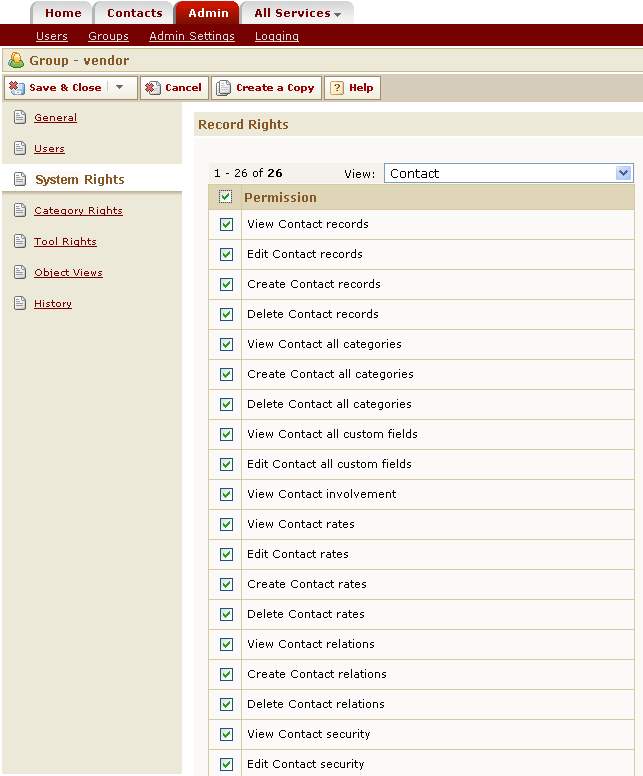
Task: Open Logging in the submenu
Action: 277,36
